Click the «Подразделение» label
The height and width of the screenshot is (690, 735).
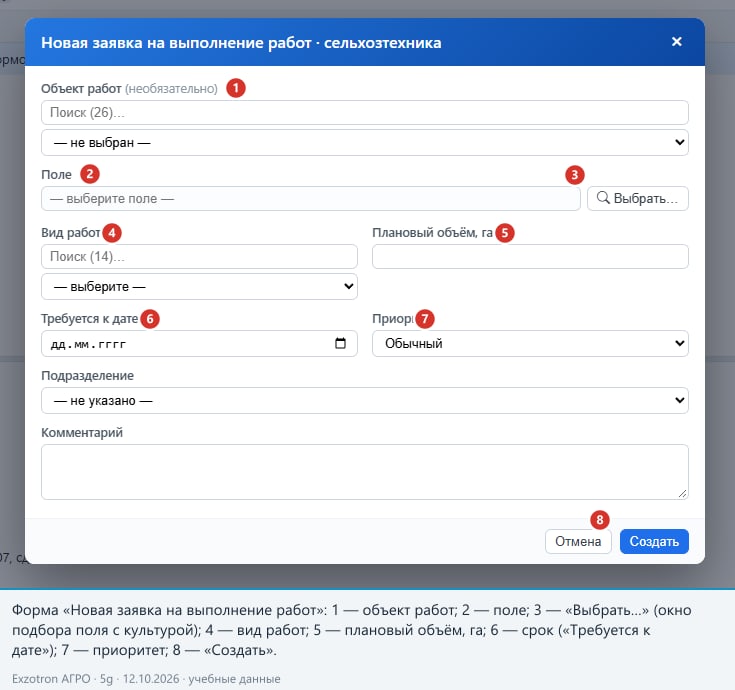click(x=88, y=375)
